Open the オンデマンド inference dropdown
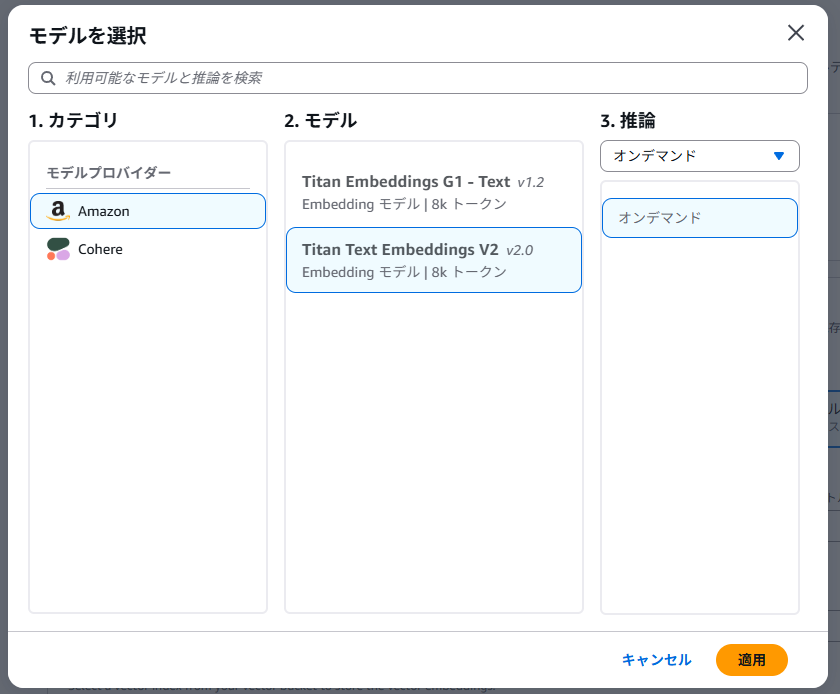 point(700,156)
